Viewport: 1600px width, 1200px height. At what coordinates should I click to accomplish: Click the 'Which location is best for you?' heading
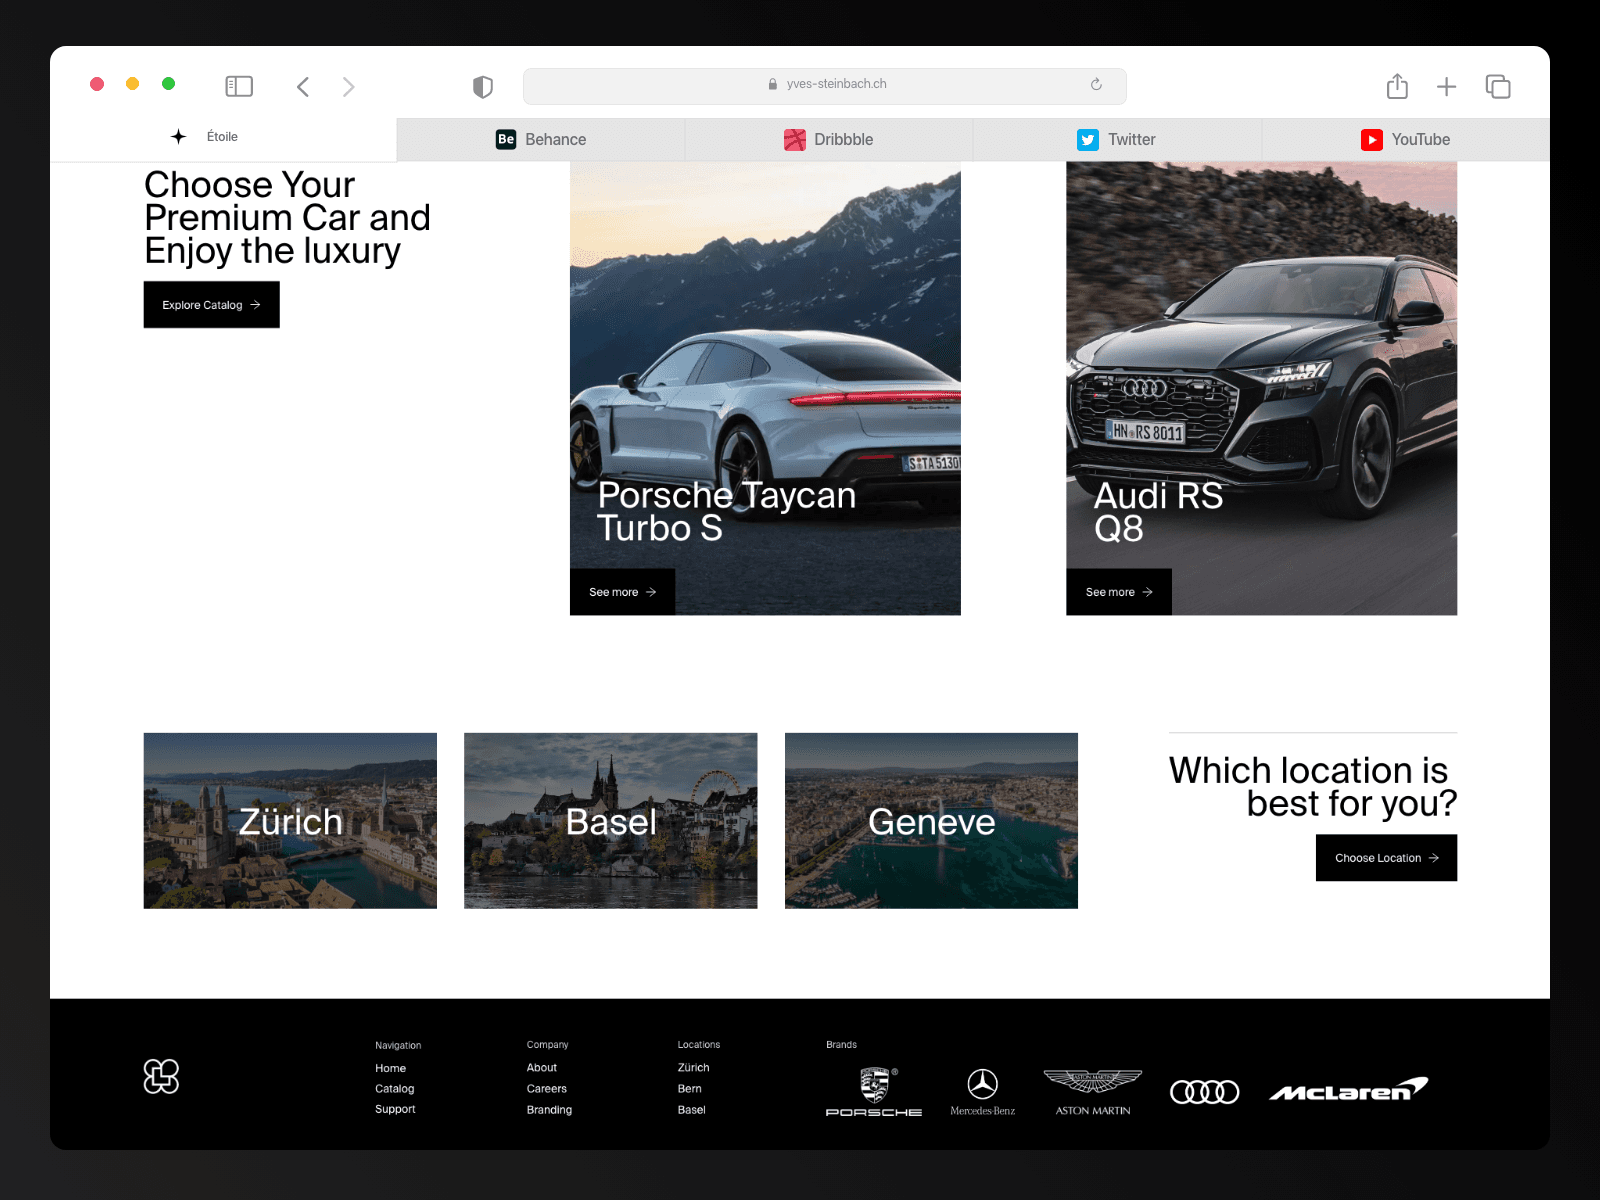(1313, 787)
